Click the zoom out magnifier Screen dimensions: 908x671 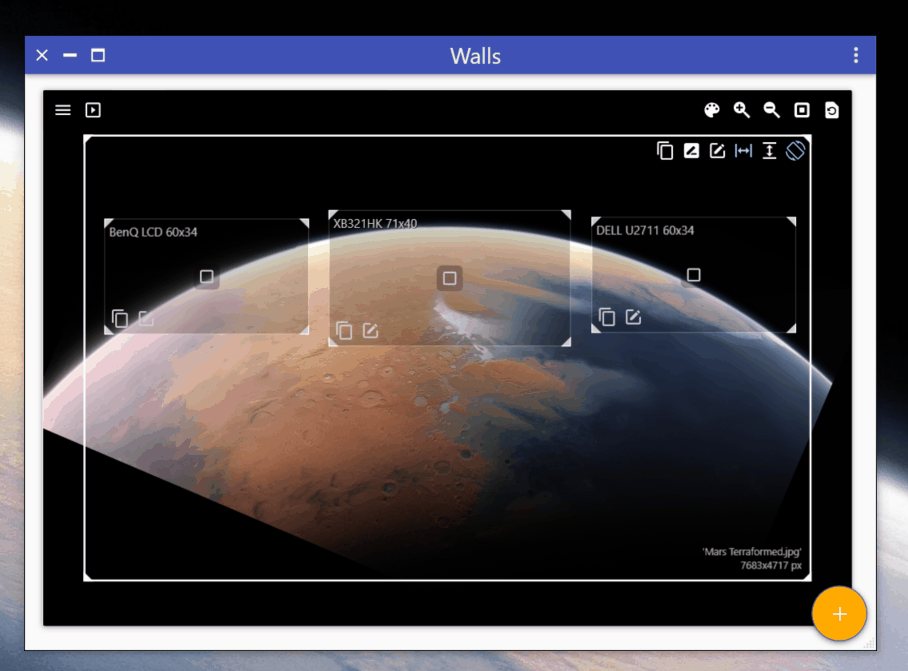click(771, 110)
